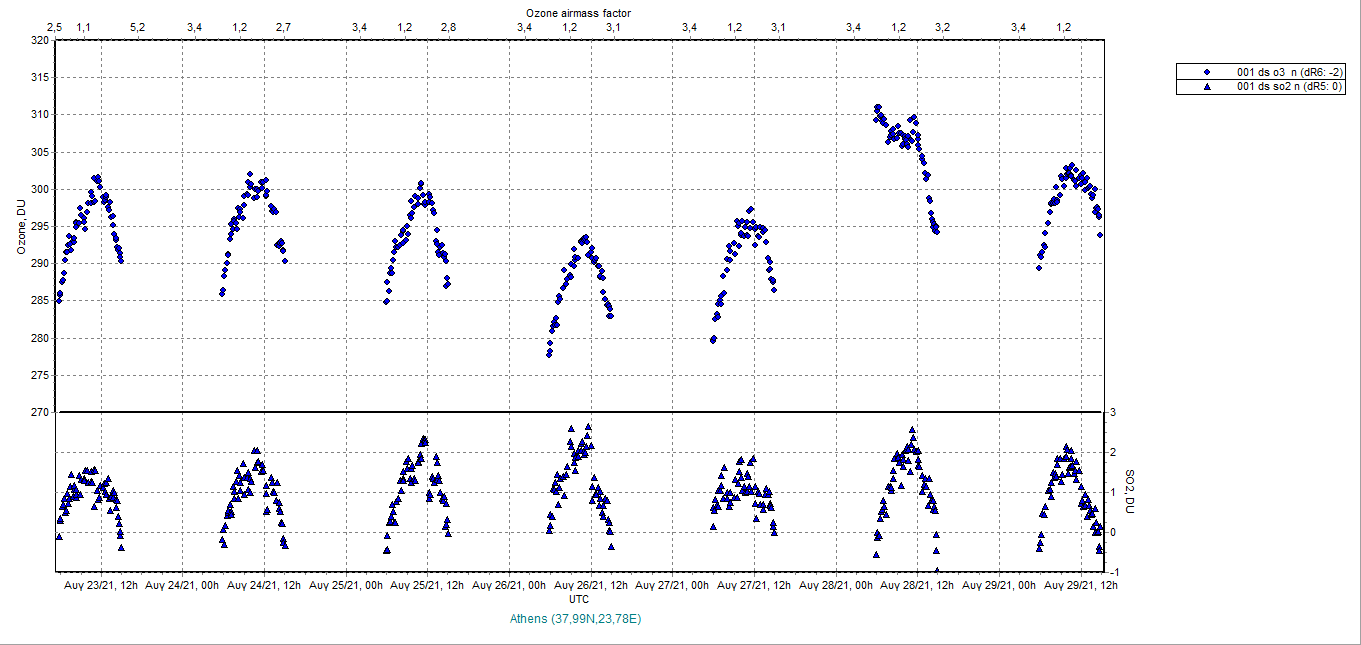This screenshot has width=1361, height=645.
Task: Click the 'UTC' x-axis label
Action: [578, 599]
